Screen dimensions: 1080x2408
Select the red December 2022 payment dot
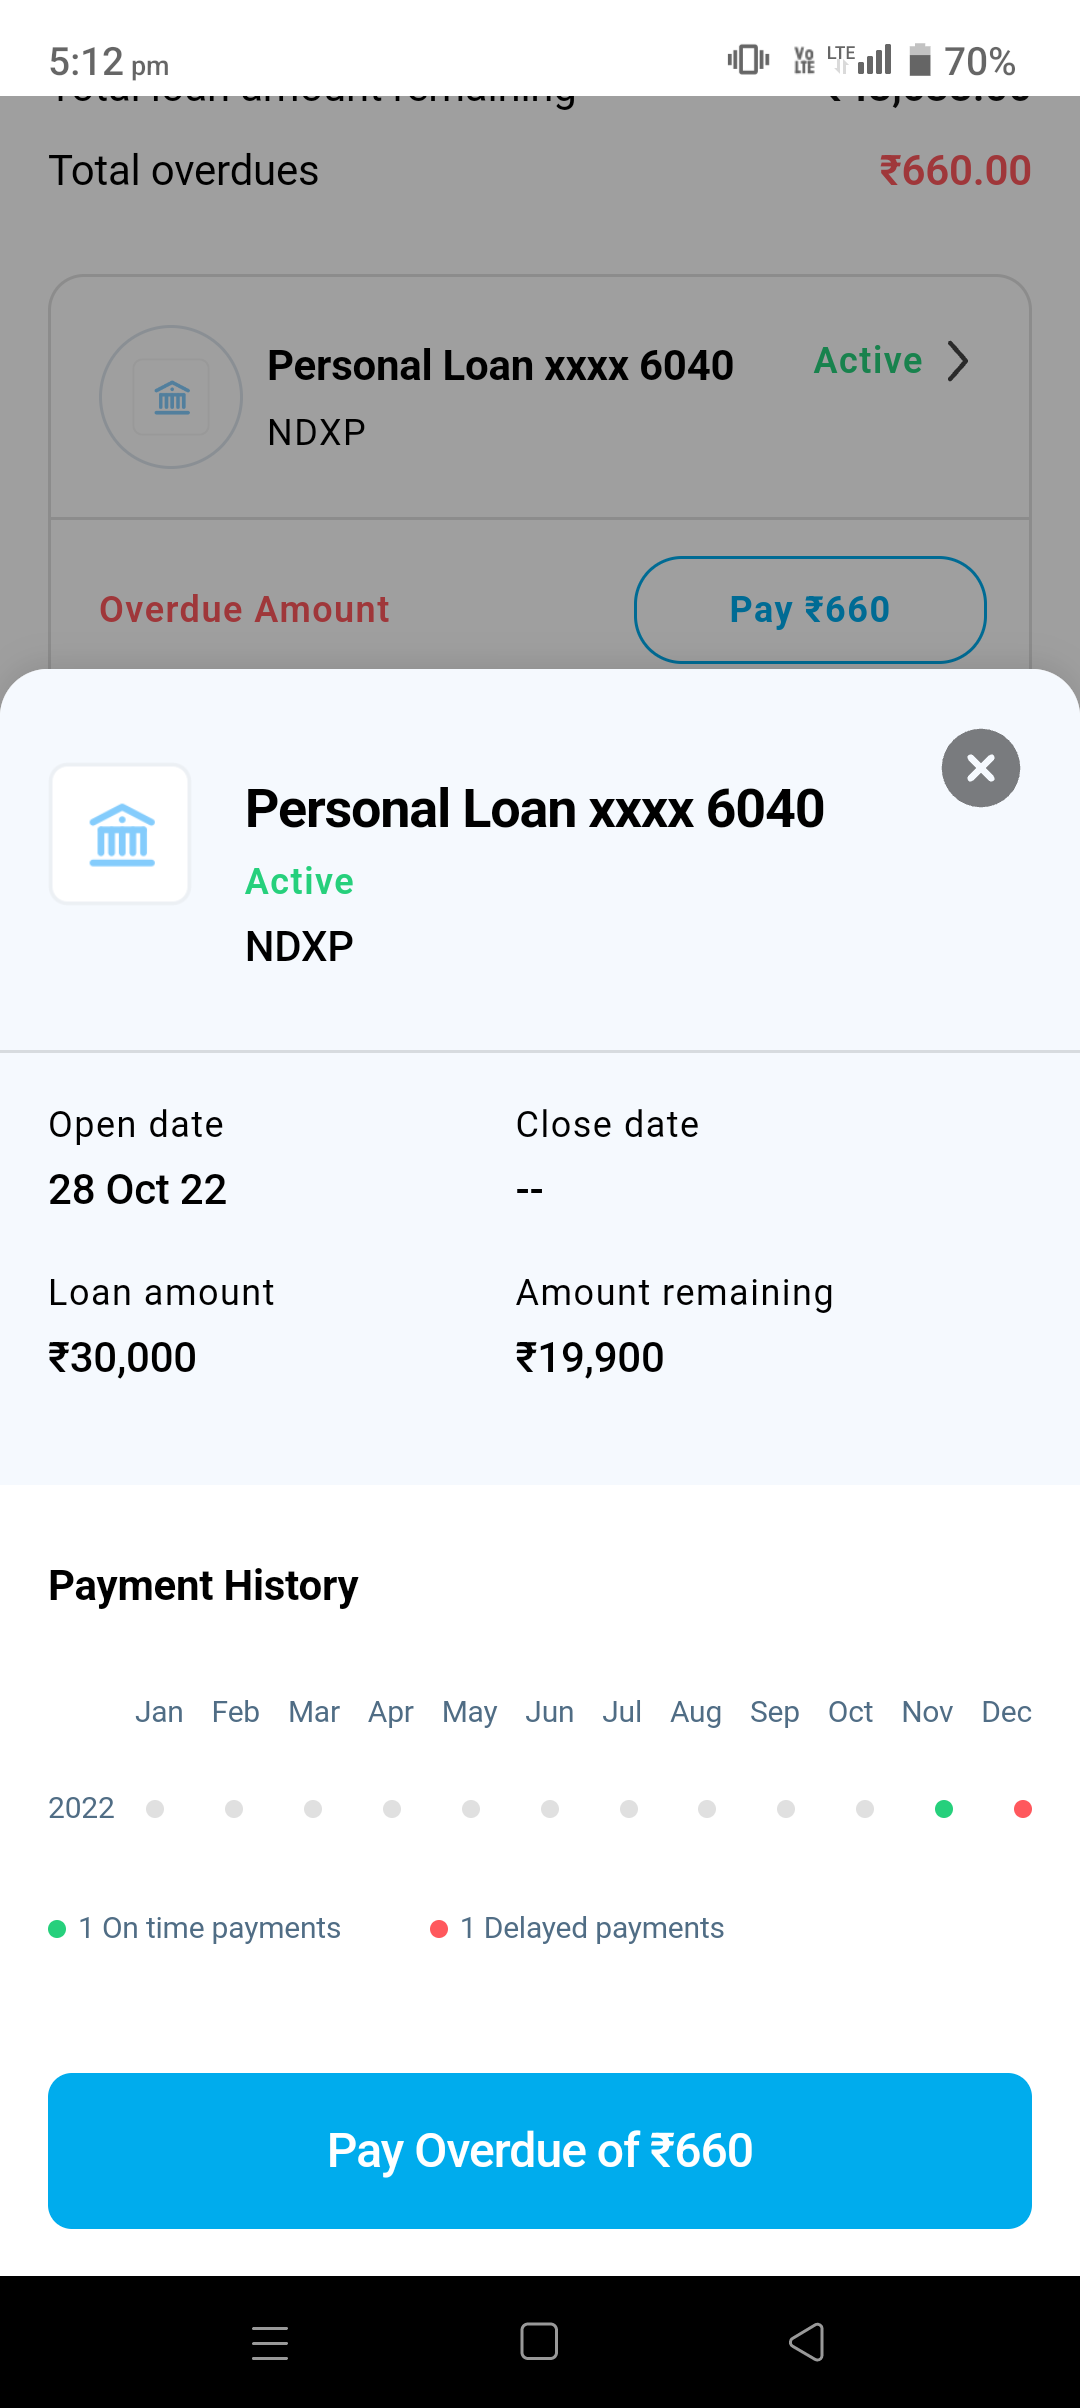[1022, 1809]
